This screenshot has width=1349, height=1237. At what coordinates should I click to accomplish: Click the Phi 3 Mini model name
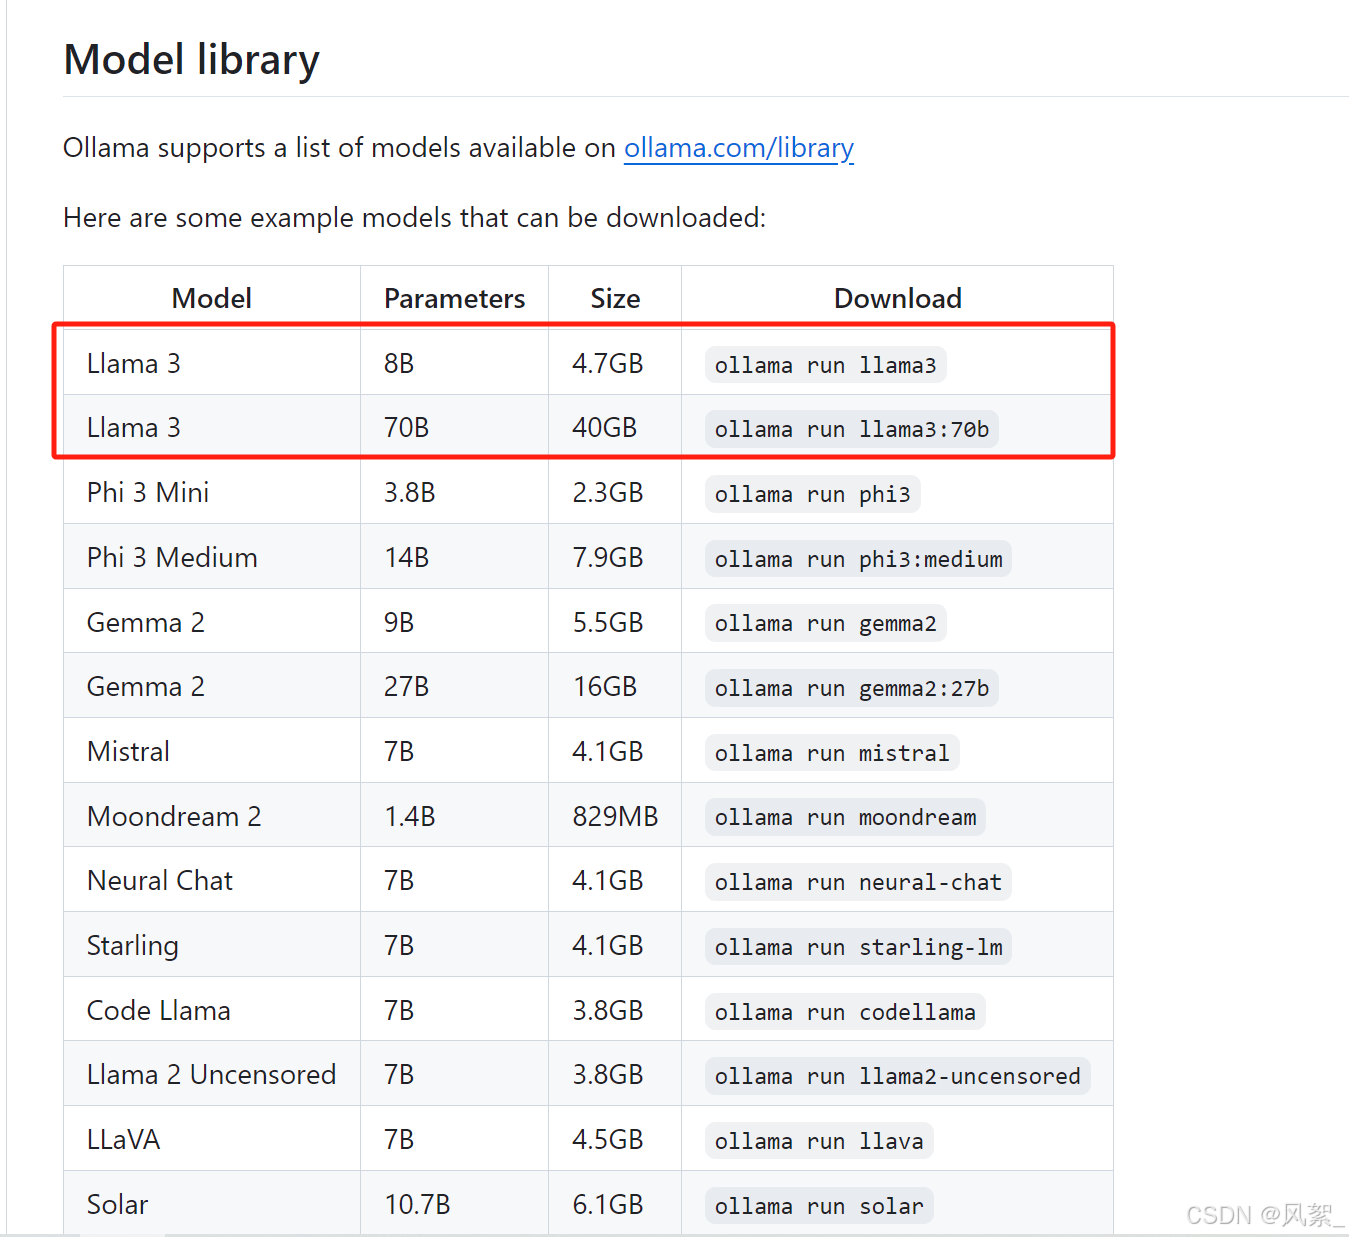coord(148,492)
